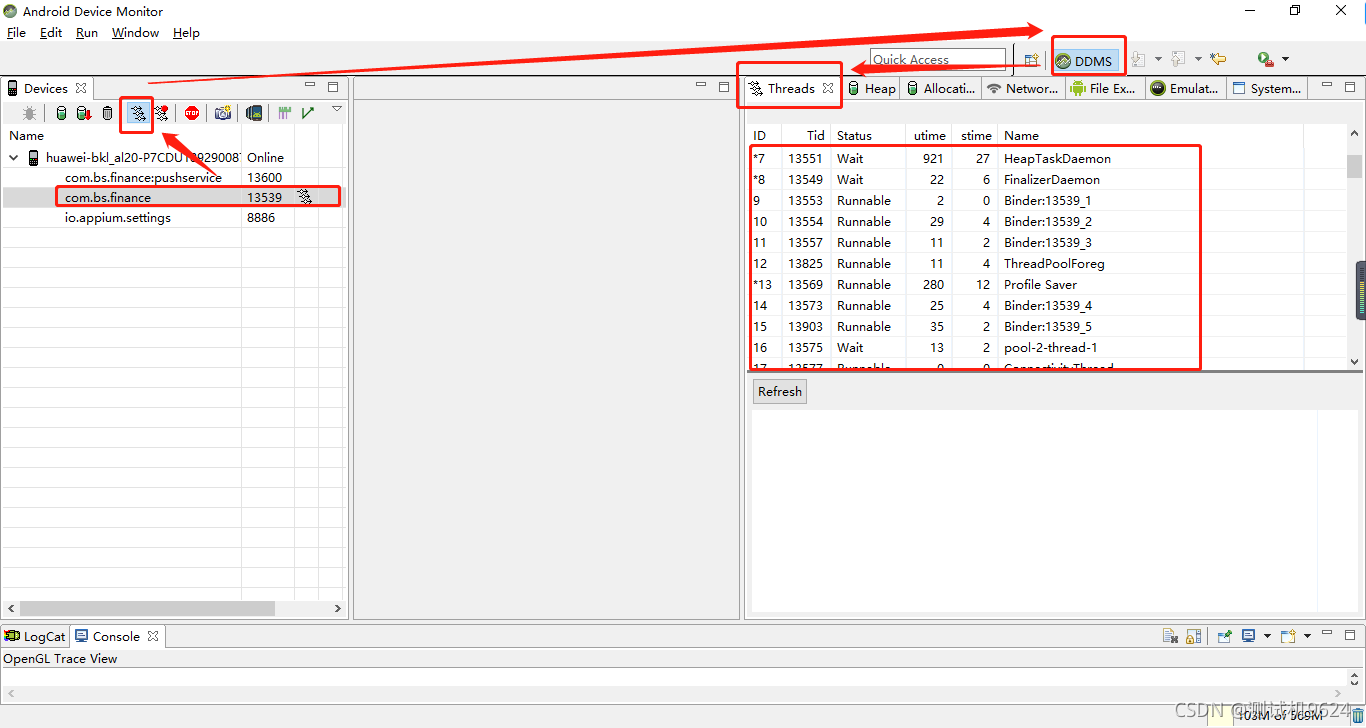Collapse the huawei-bkl_al20 device node
This screenshot has width=1366, height=728.
coord(14,157)
